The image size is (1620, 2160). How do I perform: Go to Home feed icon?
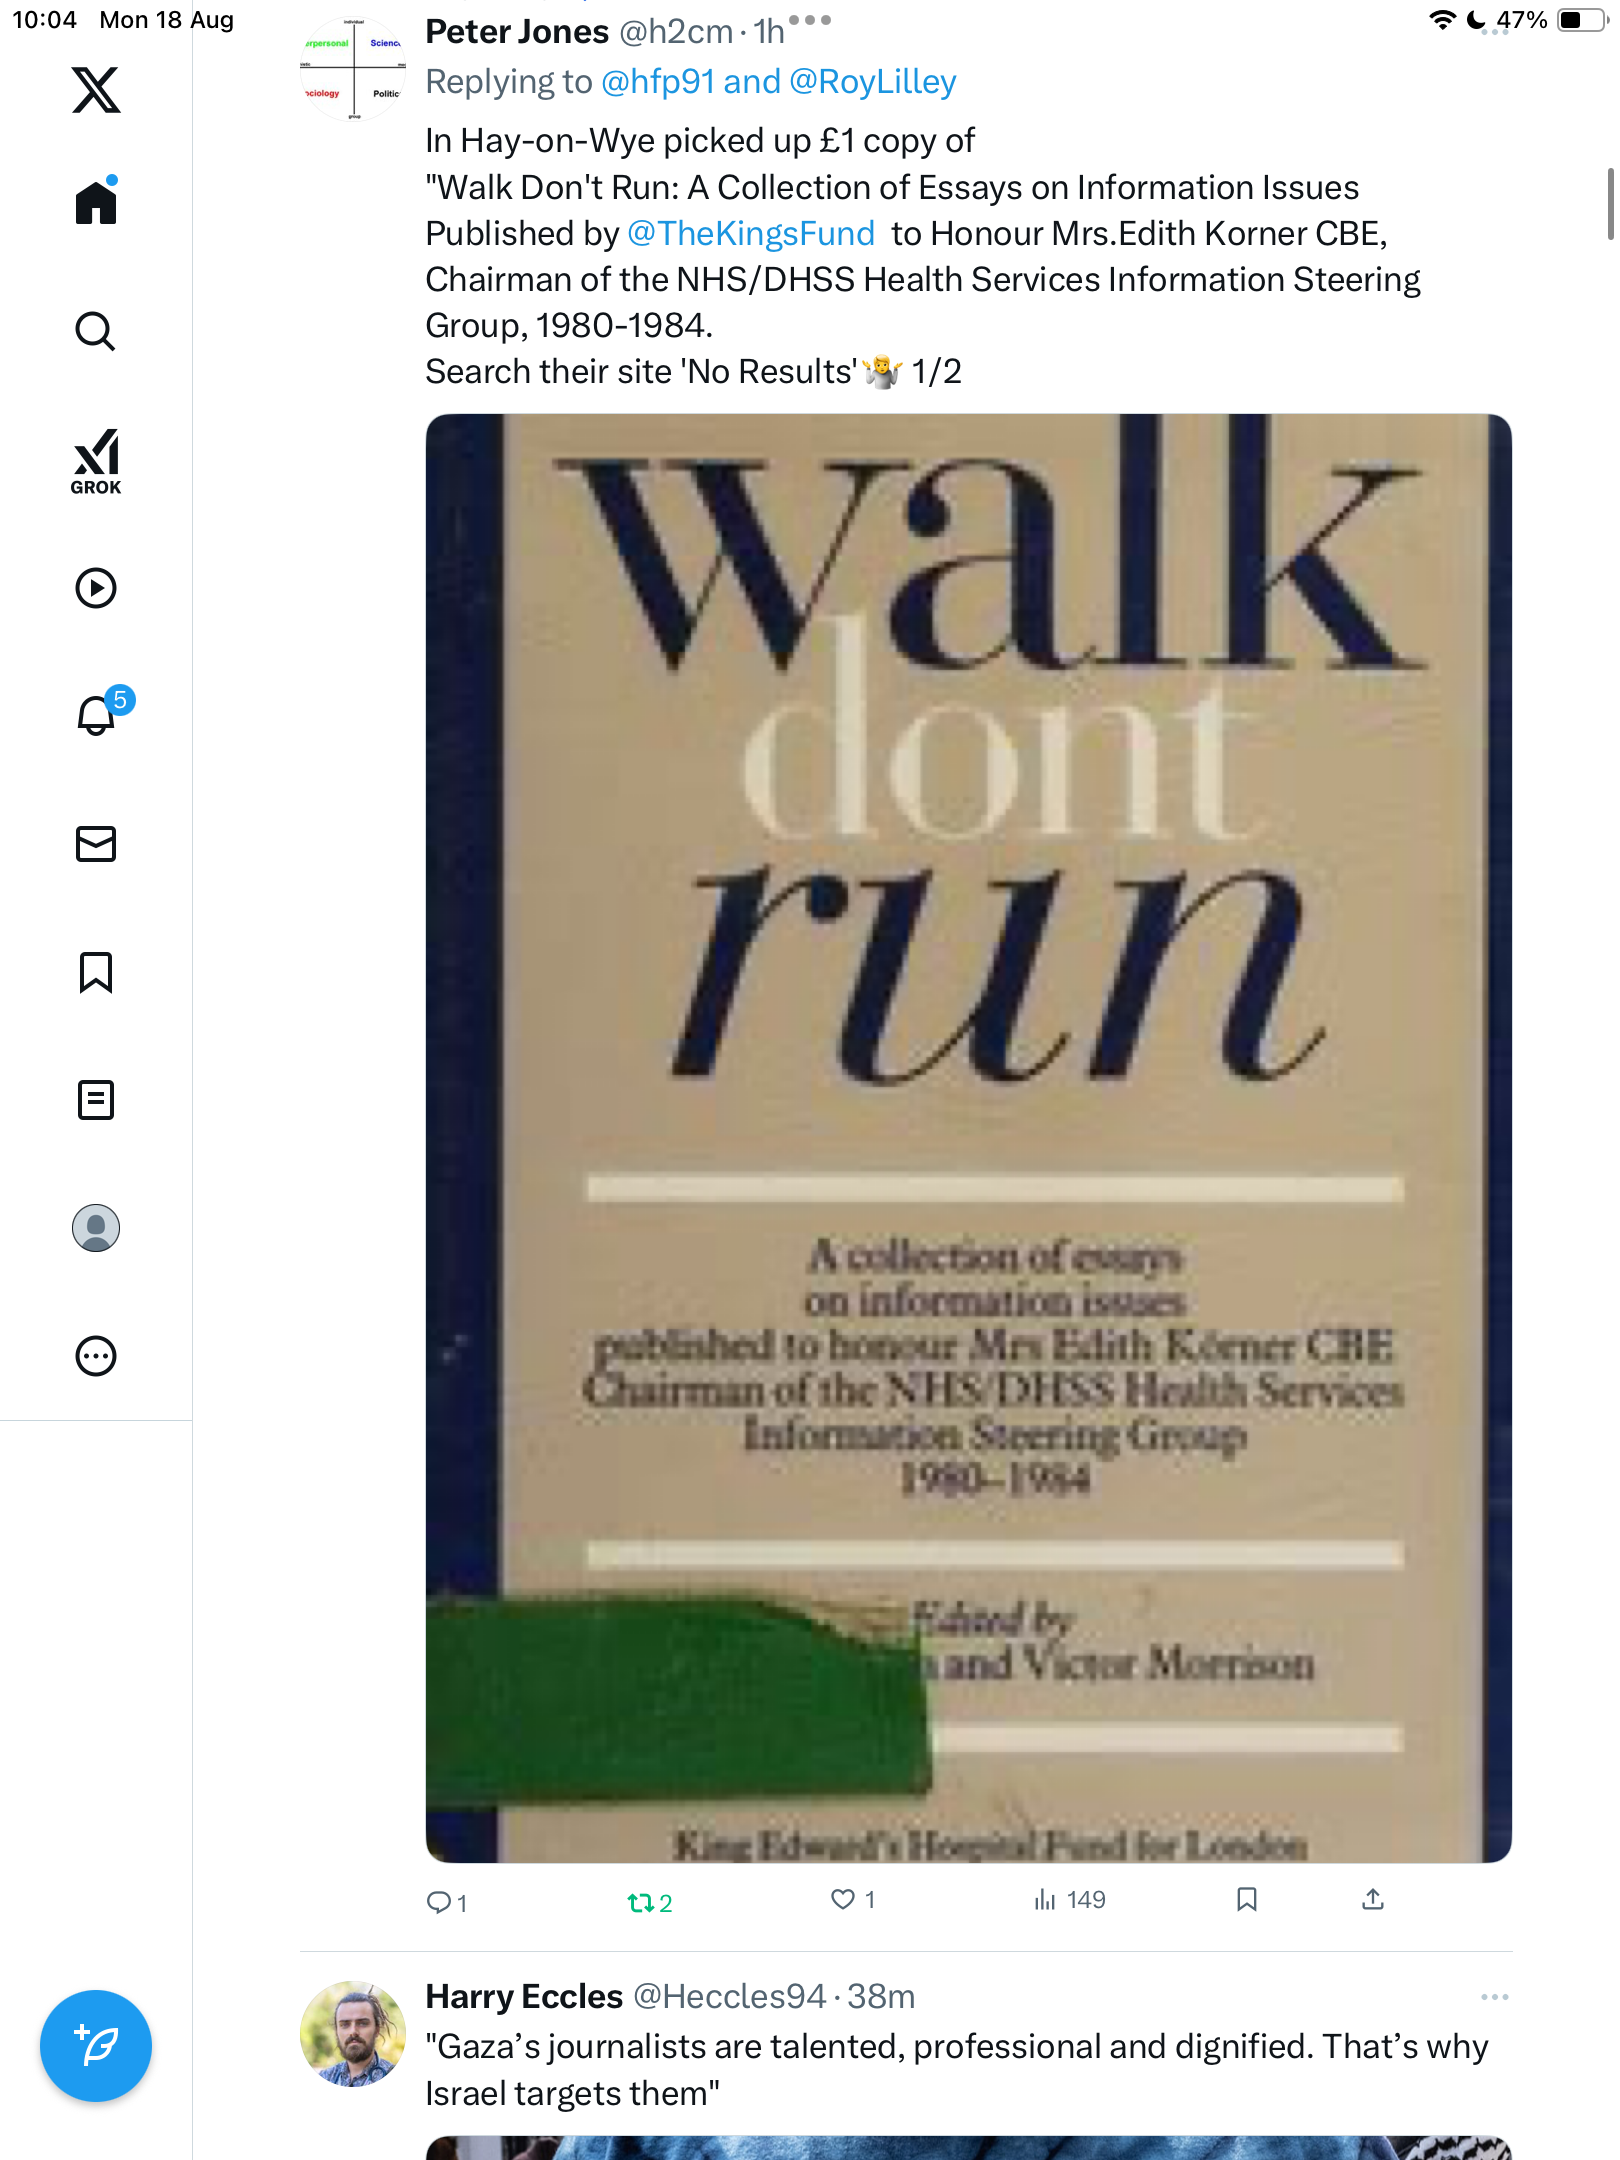pos(96,202)
